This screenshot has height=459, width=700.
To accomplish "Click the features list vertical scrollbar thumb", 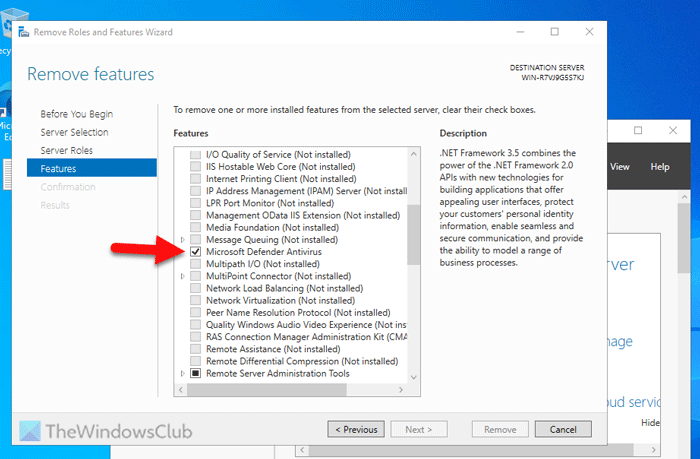I will point(414,235).
